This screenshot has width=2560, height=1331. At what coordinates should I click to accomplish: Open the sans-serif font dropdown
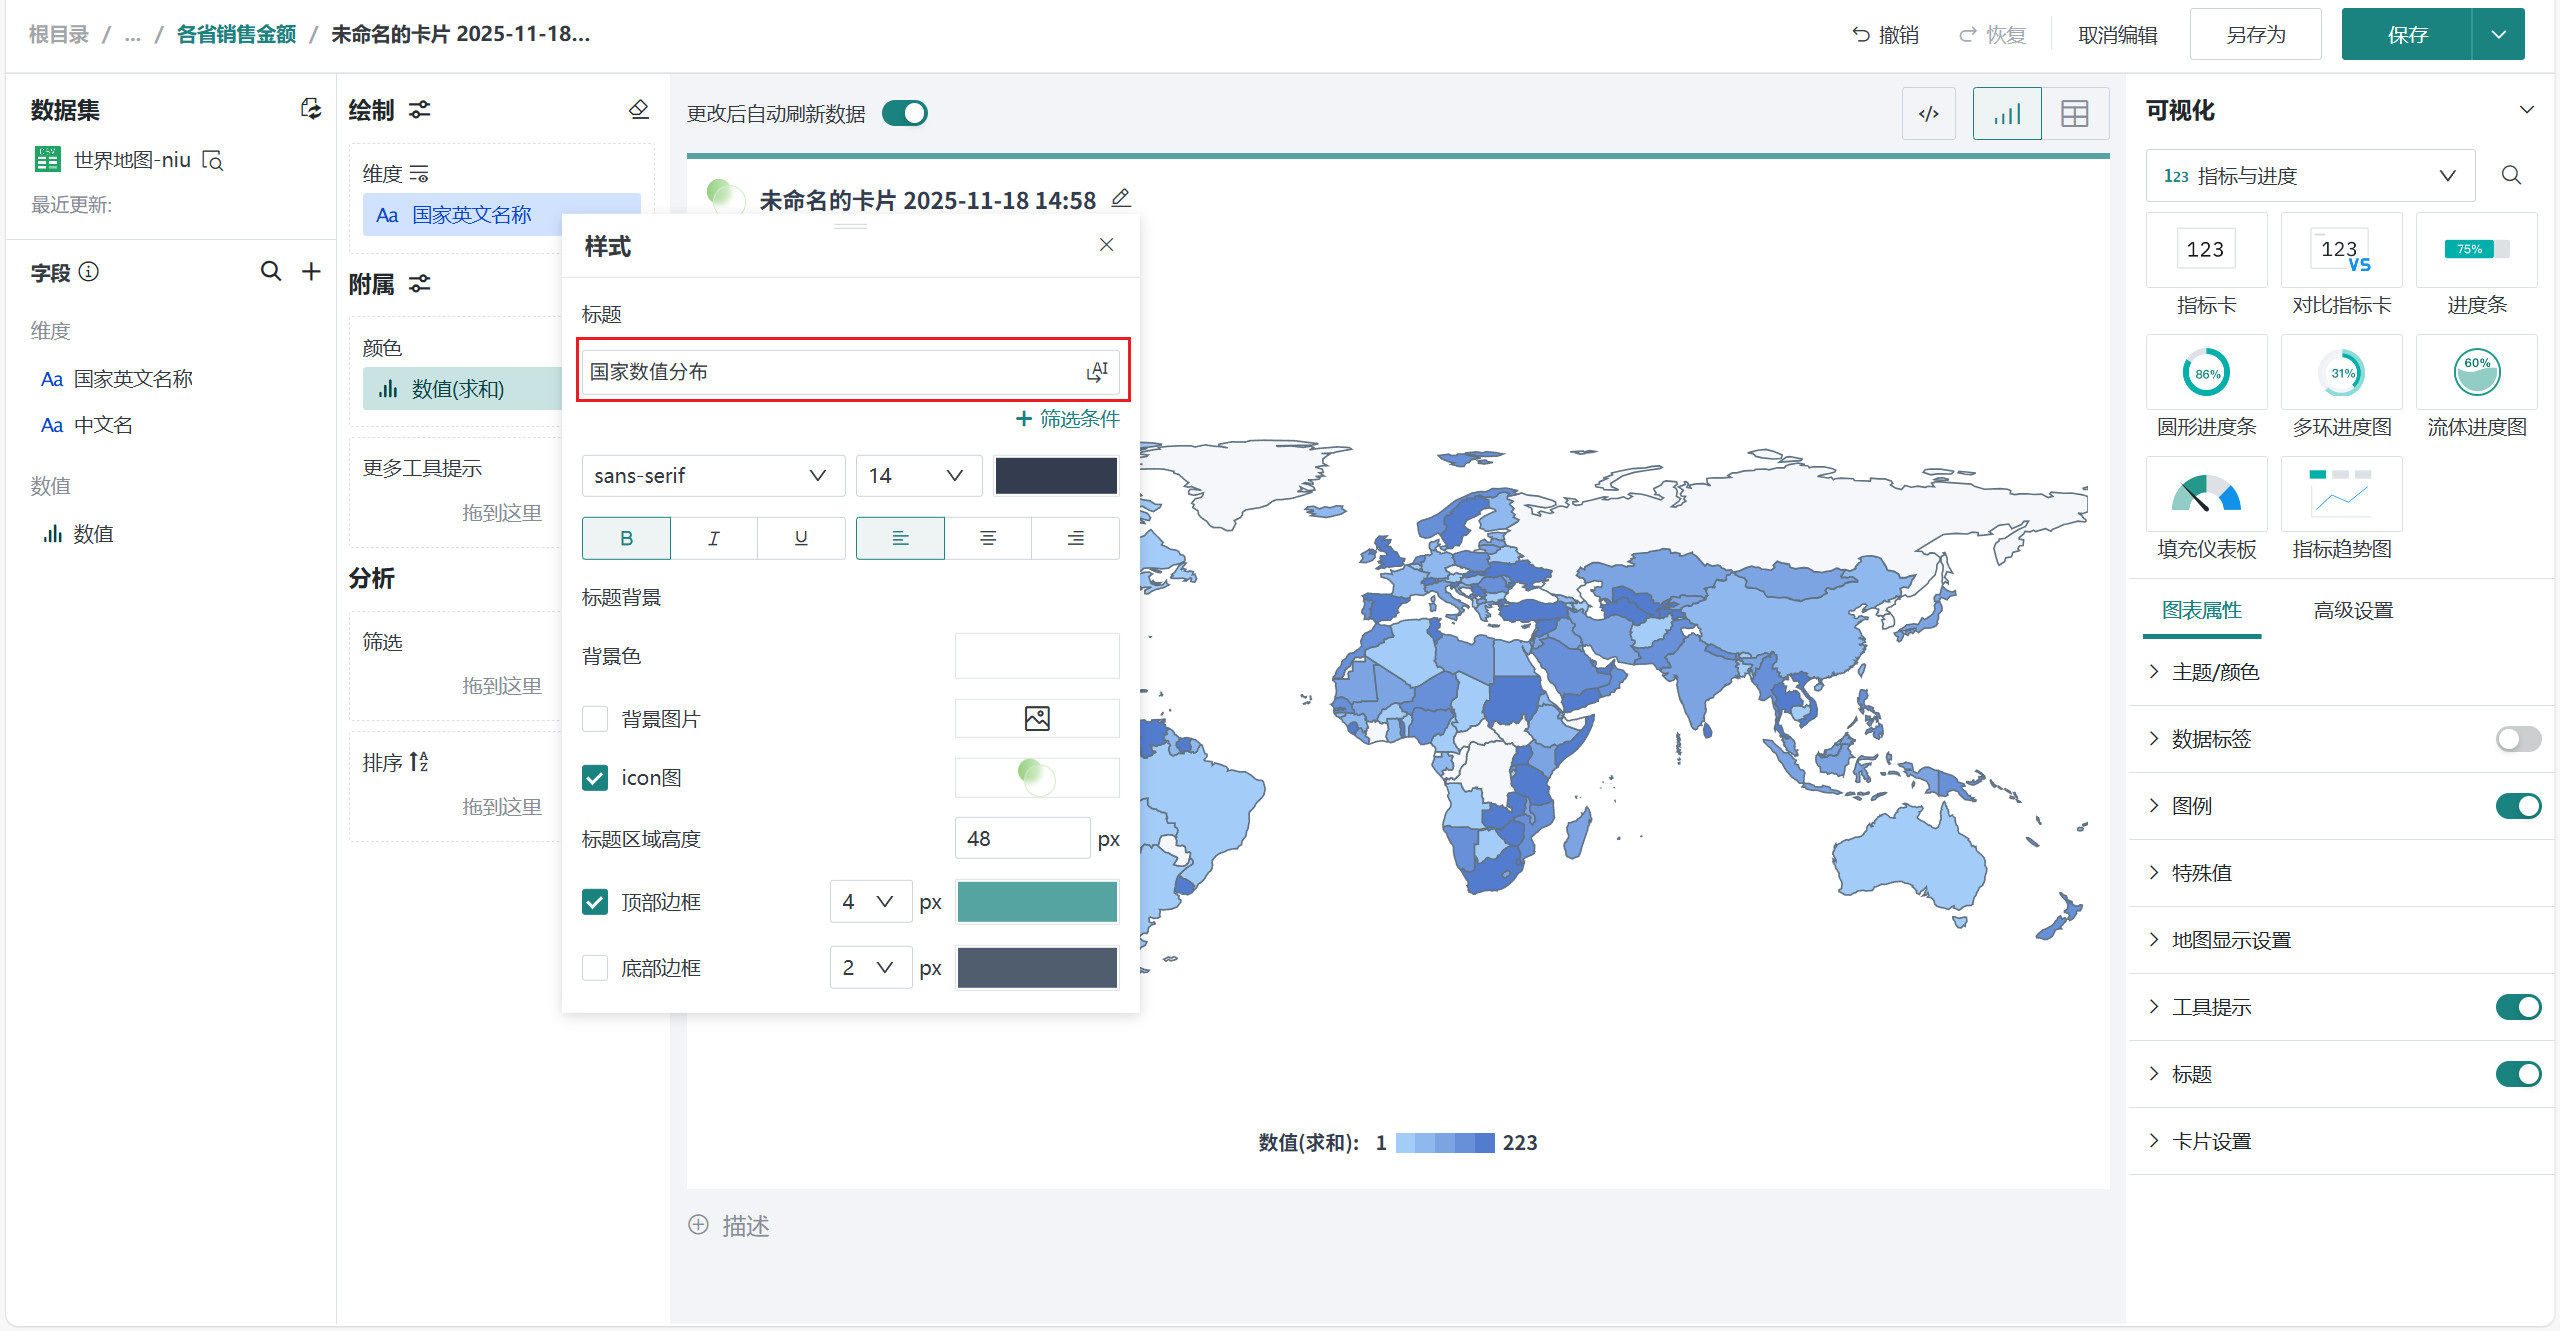click(x=712, y=476)
